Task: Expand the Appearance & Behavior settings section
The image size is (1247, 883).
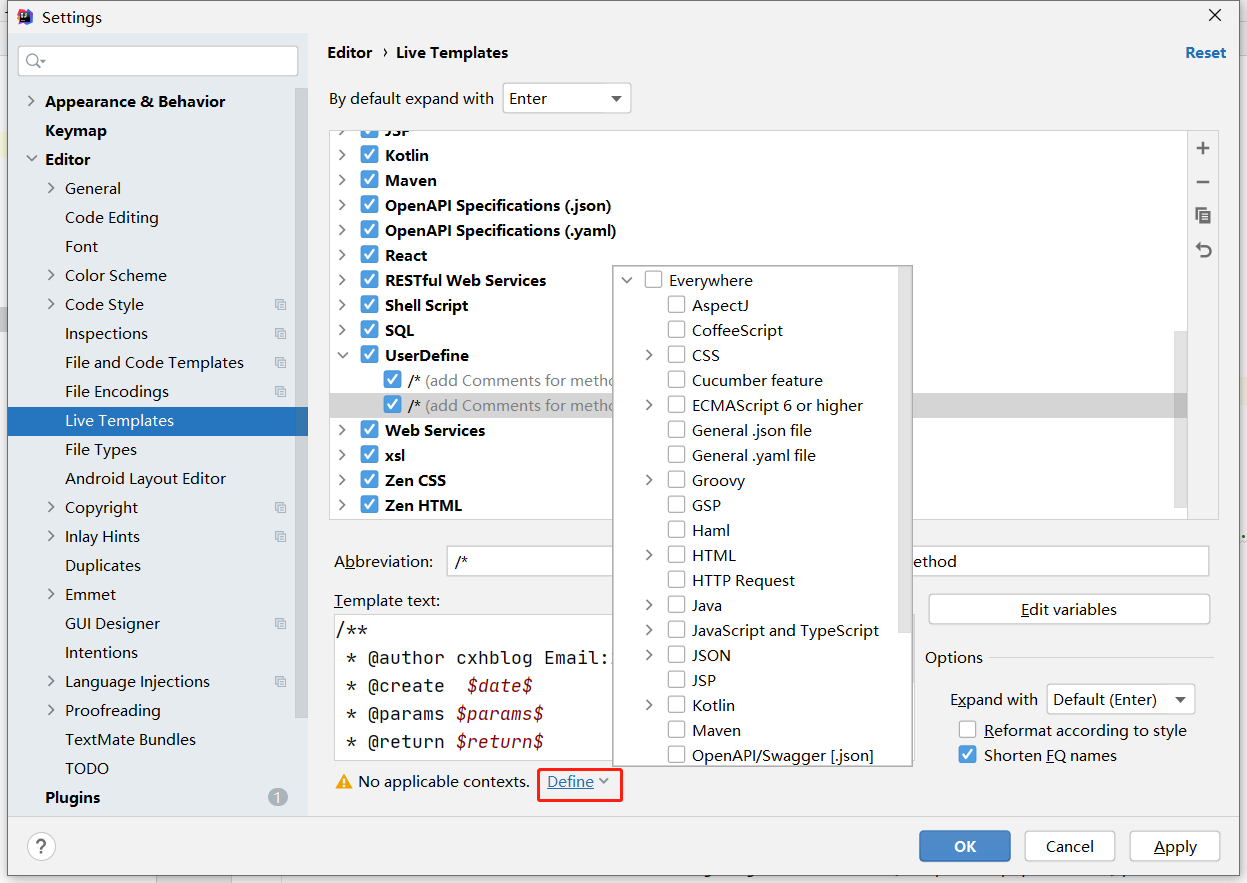Action: click(x=30, y=101)
